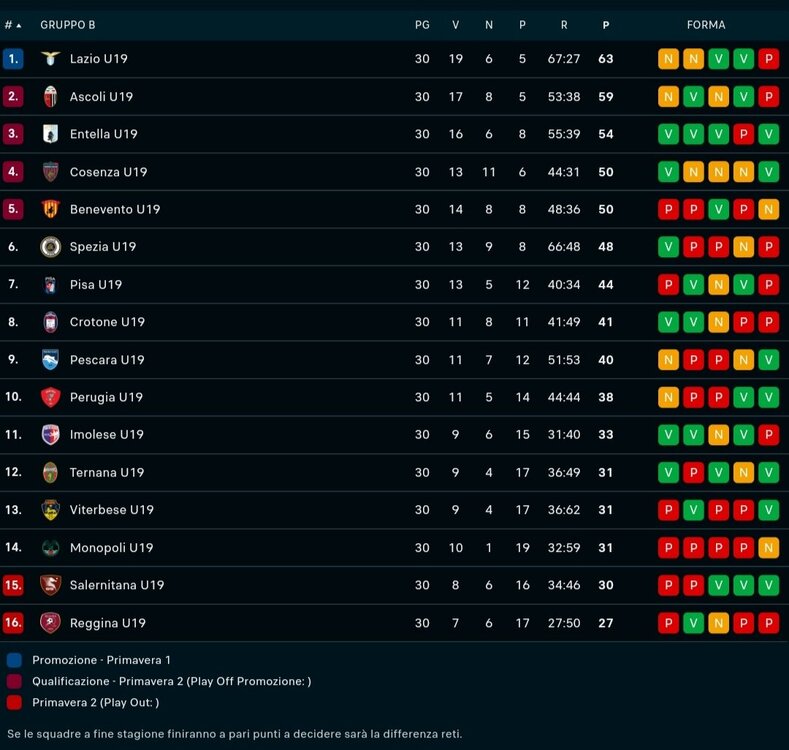Click the blue Promozione Primavera 1 swatch
This screenshot has width=789, height=750.
(x=14, y=660)
